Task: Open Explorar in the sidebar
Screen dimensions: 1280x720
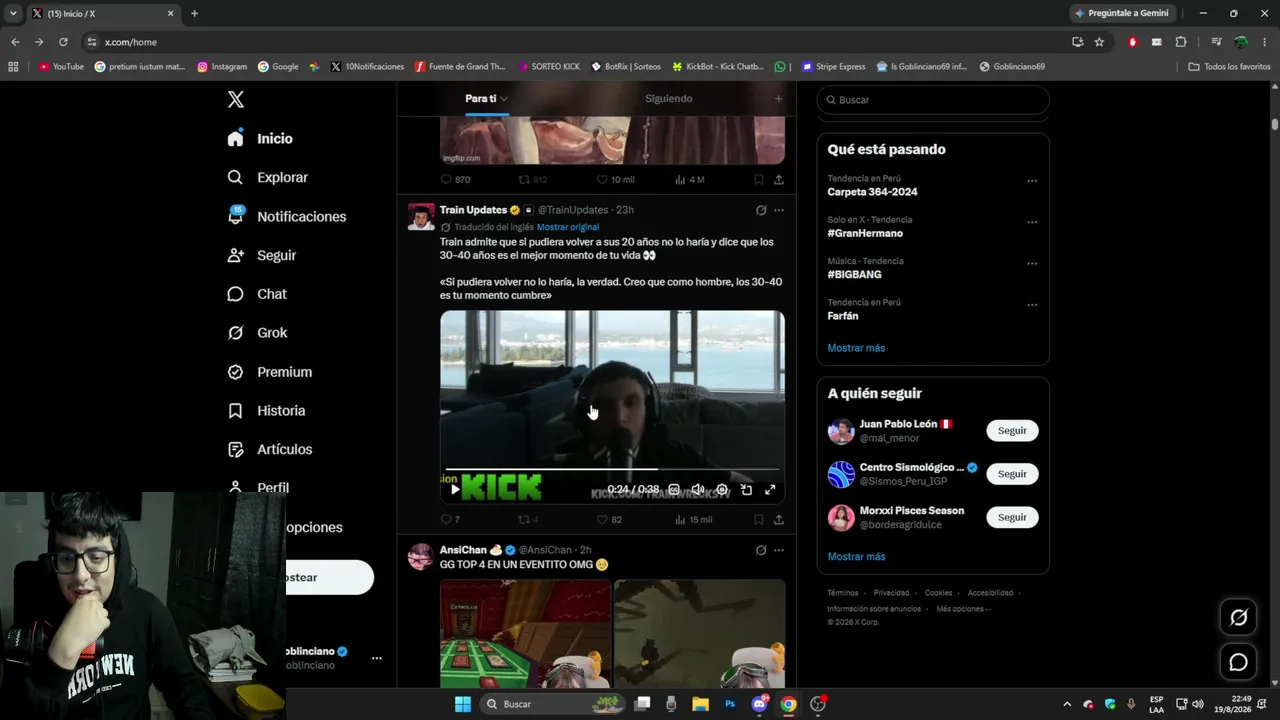Action: 267,177
